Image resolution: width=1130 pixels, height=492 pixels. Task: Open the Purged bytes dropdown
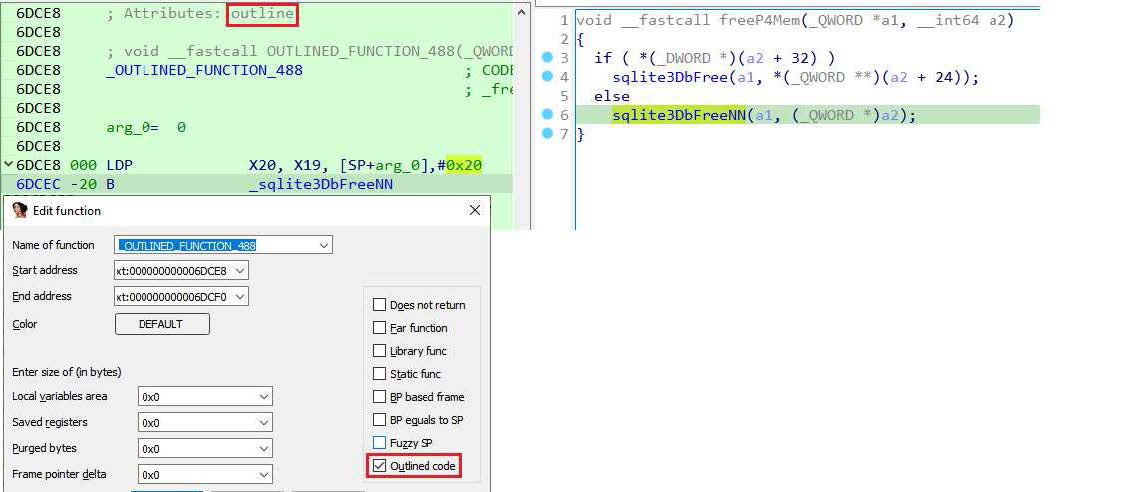pyautogui.click(x=264, y=448)
